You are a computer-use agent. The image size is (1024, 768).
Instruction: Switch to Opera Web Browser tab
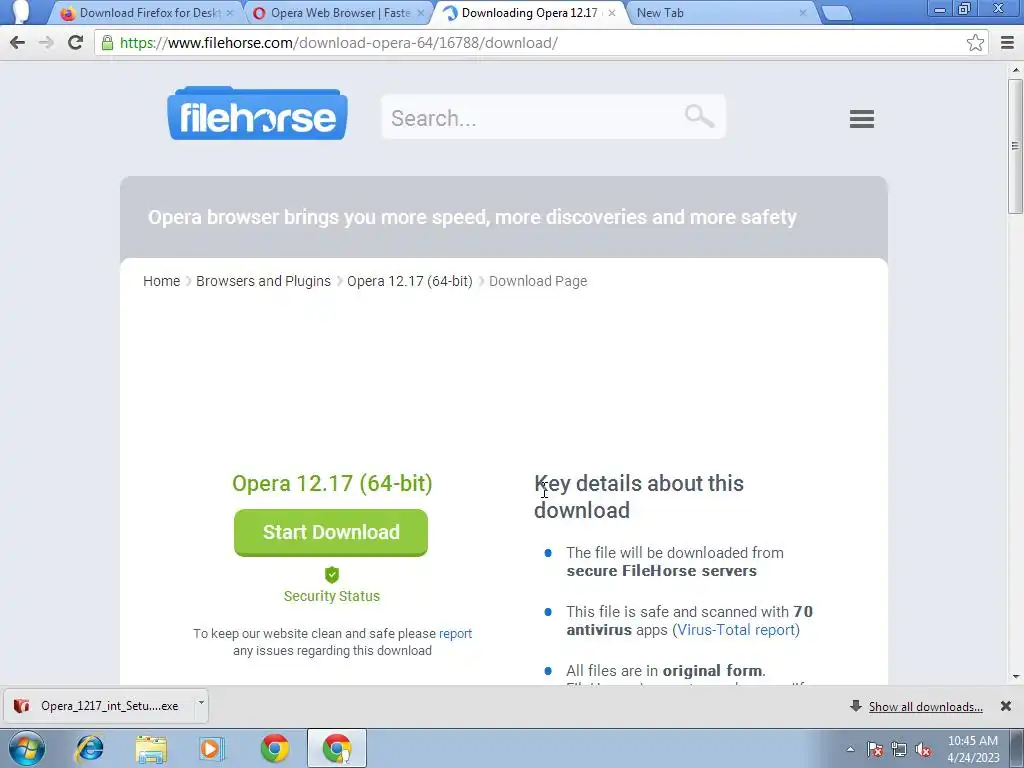click(x=336, y=12)
